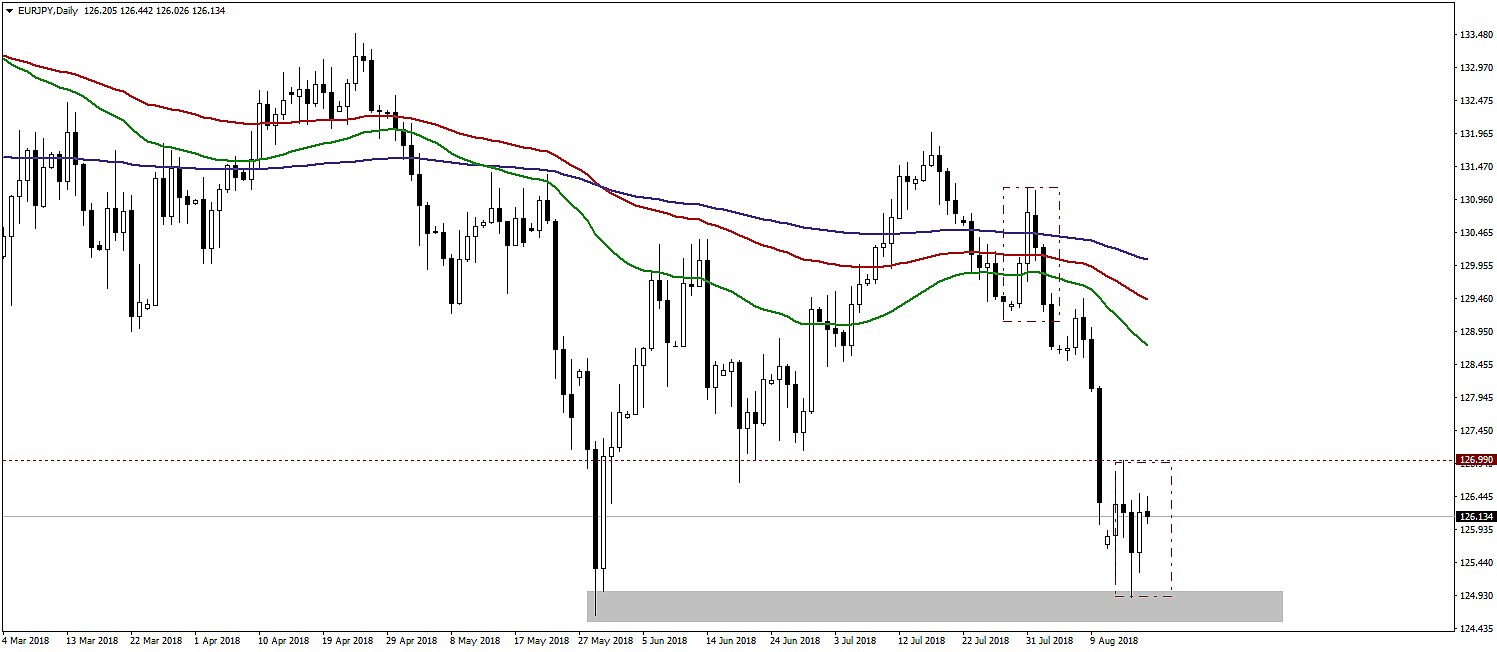Click the 13 Mar 2018 date label
This screenshot has height=652, width=1497.
coord(92,640)
